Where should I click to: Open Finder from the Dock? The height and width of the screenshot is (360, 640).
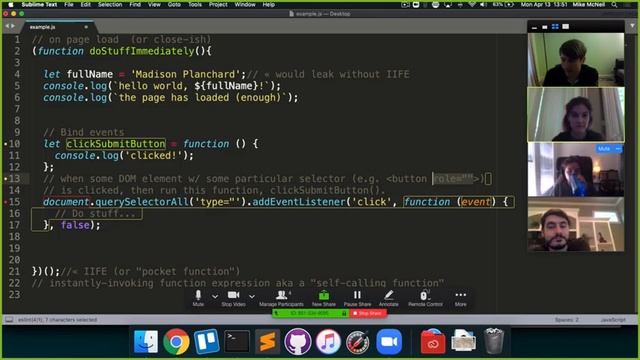click(146, 341)
